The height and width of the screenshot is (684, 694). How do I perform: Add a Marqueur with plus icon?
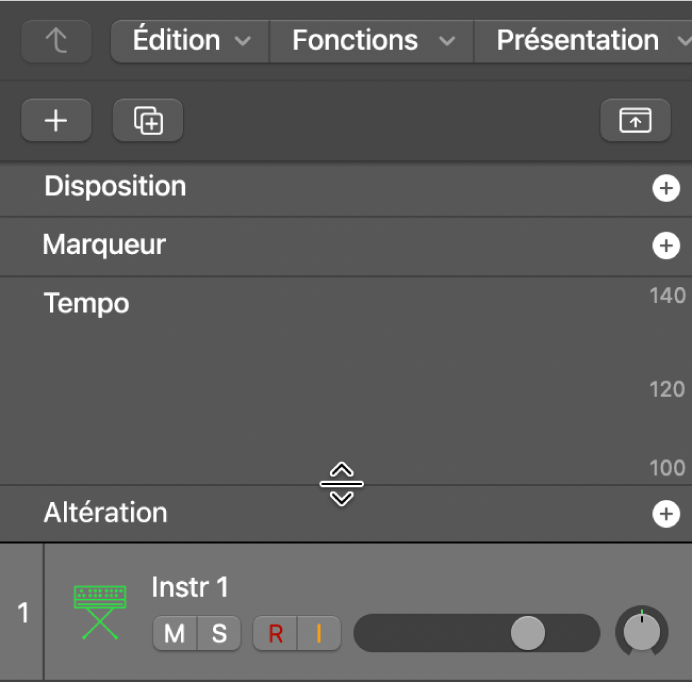tap(666, 246)
